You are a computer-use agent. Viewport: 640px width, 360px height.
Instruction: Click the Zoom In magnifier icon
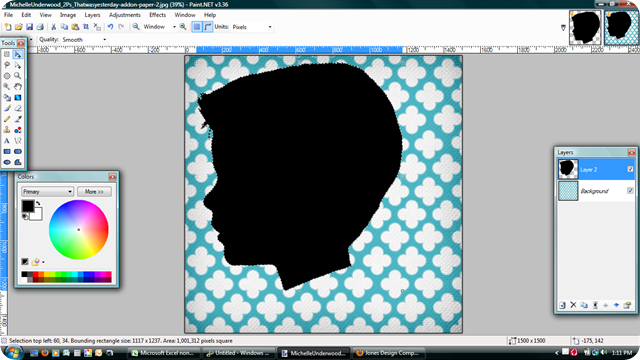183,27
